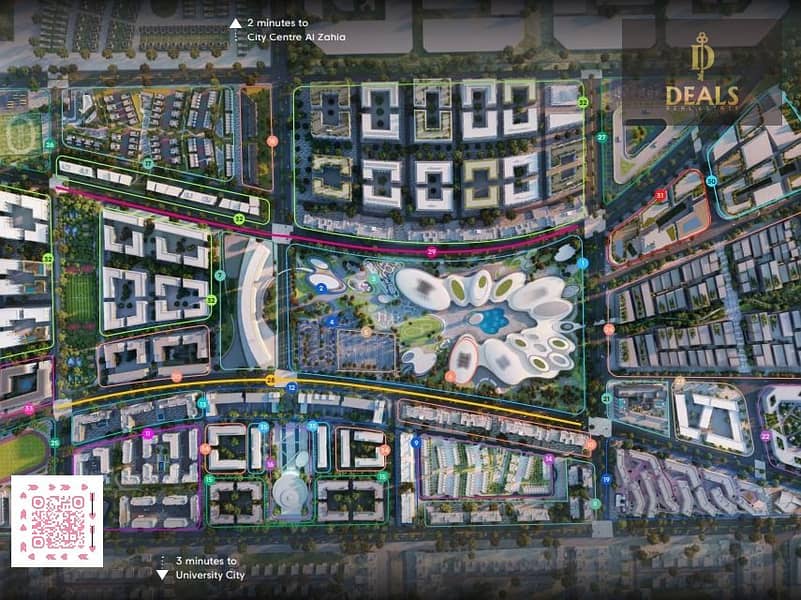Select blue marker number 4 in the park
This screenshot has height=600, width=801.
331,321
